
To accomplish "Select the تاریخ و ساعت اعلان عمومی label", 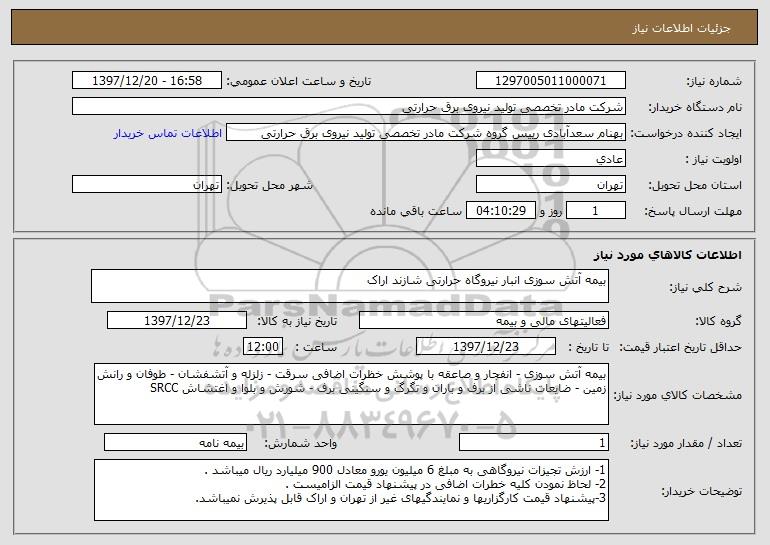I will pos(299,82).
